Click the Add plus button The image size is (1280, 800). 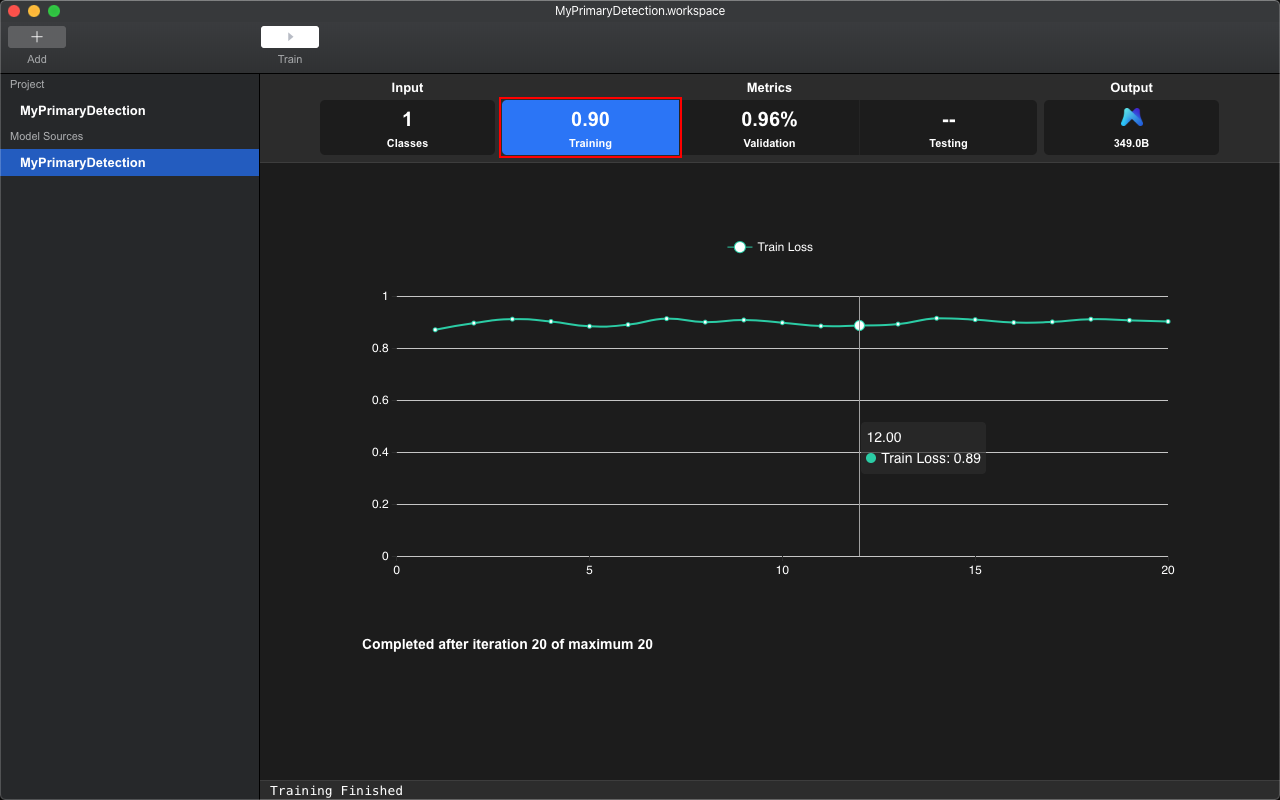point(37,37)
